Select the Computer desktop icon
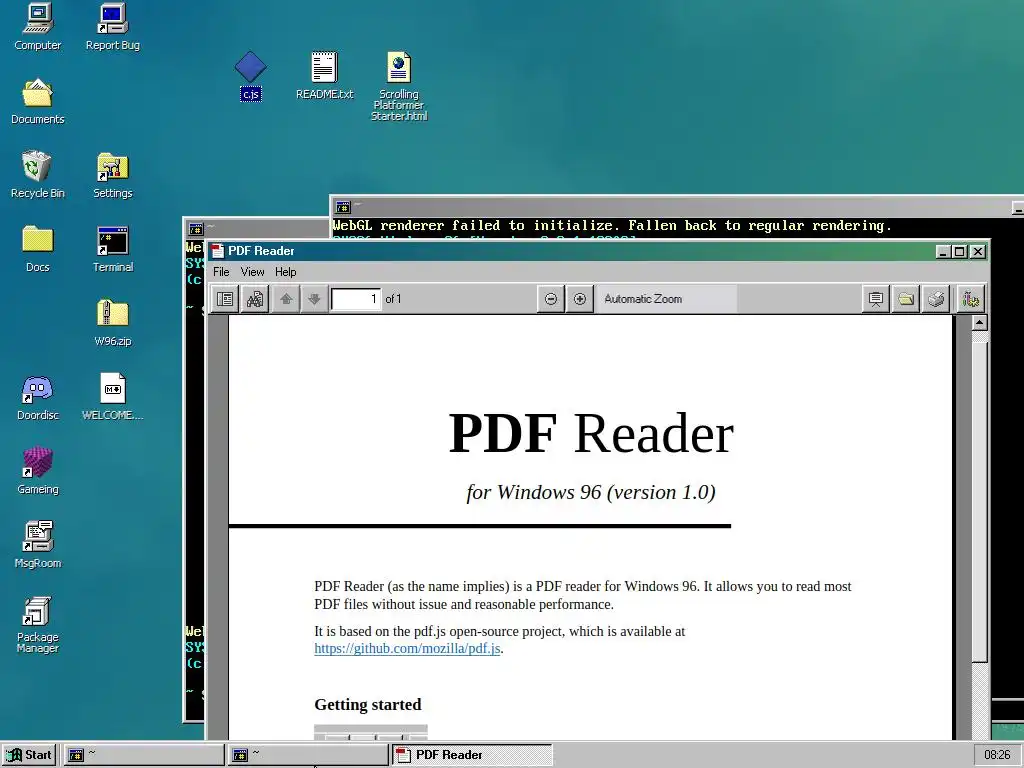The height and width of the screenshot is (768, 1024). coord(37,27)
